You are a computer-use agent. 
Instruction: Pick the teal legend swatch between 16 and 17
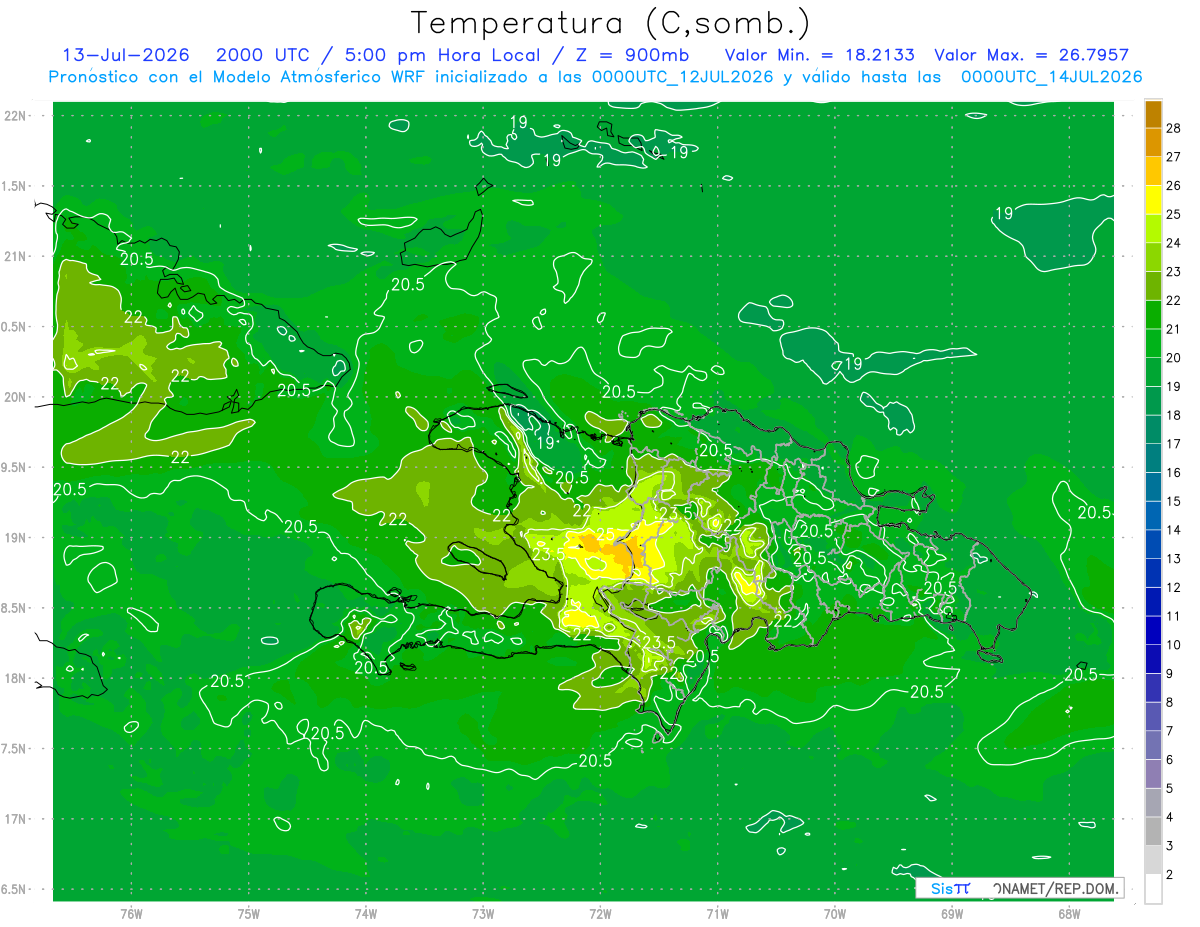pos(1153,459)
